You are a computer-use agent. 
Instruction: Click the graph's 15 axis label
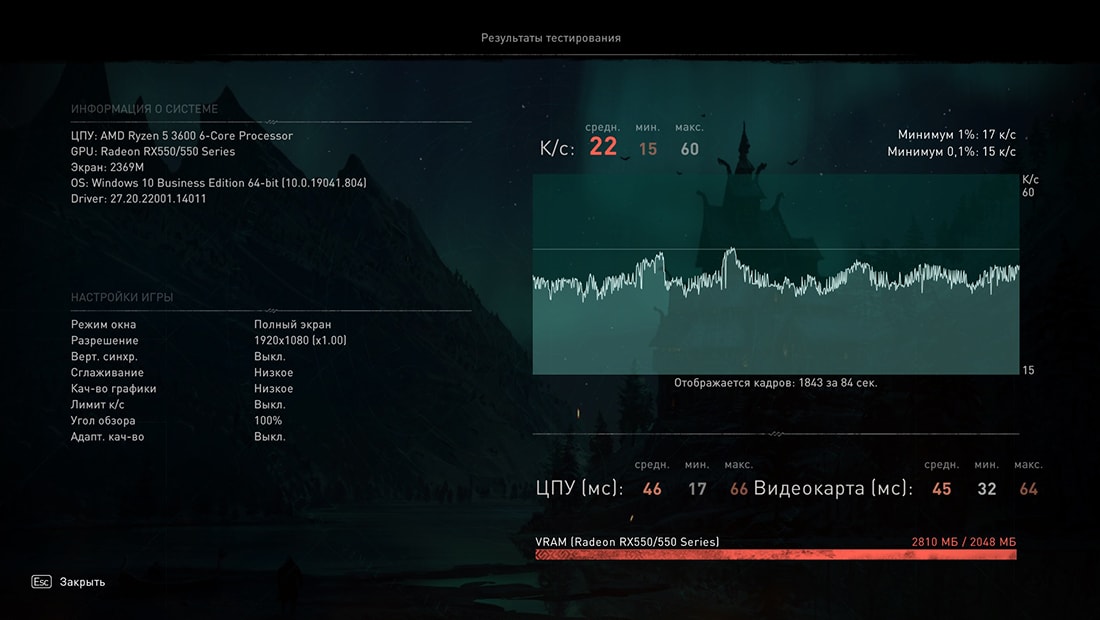point(1028,370)
